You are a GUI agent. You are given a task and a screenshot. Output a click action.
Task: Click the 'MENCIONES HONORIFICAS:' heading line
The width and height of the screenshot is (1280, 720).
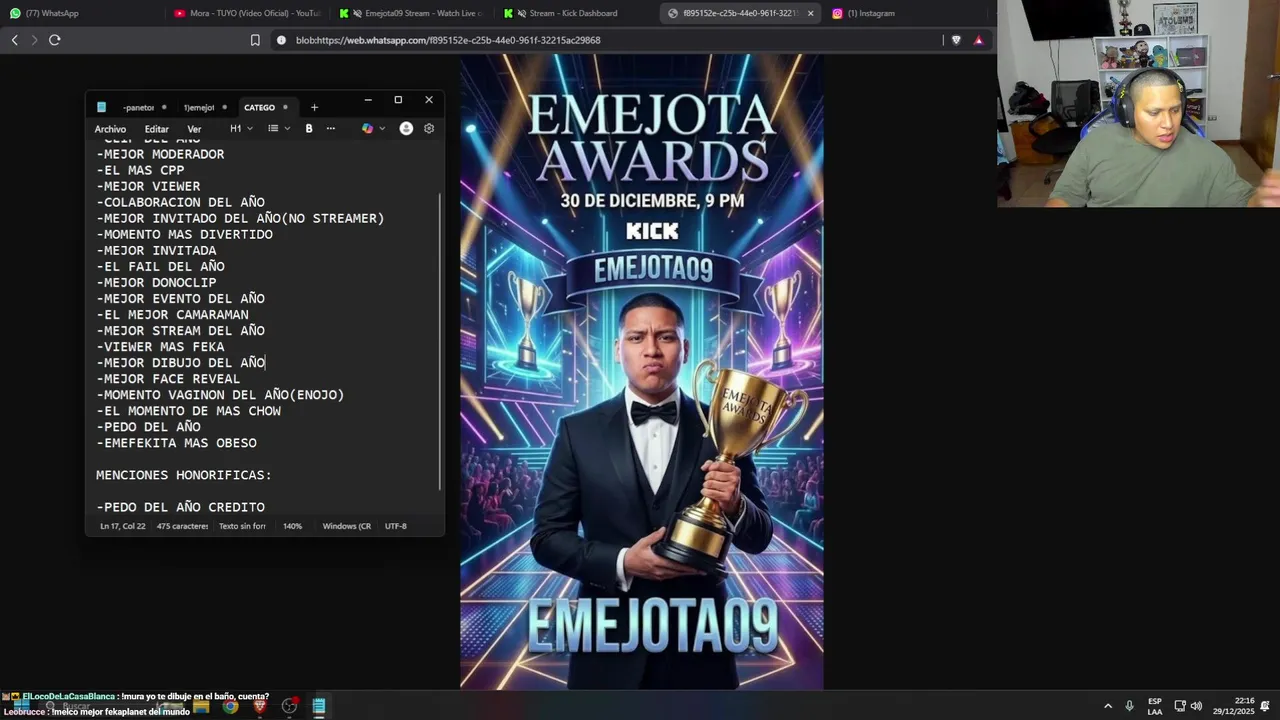(x=184, y=475)
